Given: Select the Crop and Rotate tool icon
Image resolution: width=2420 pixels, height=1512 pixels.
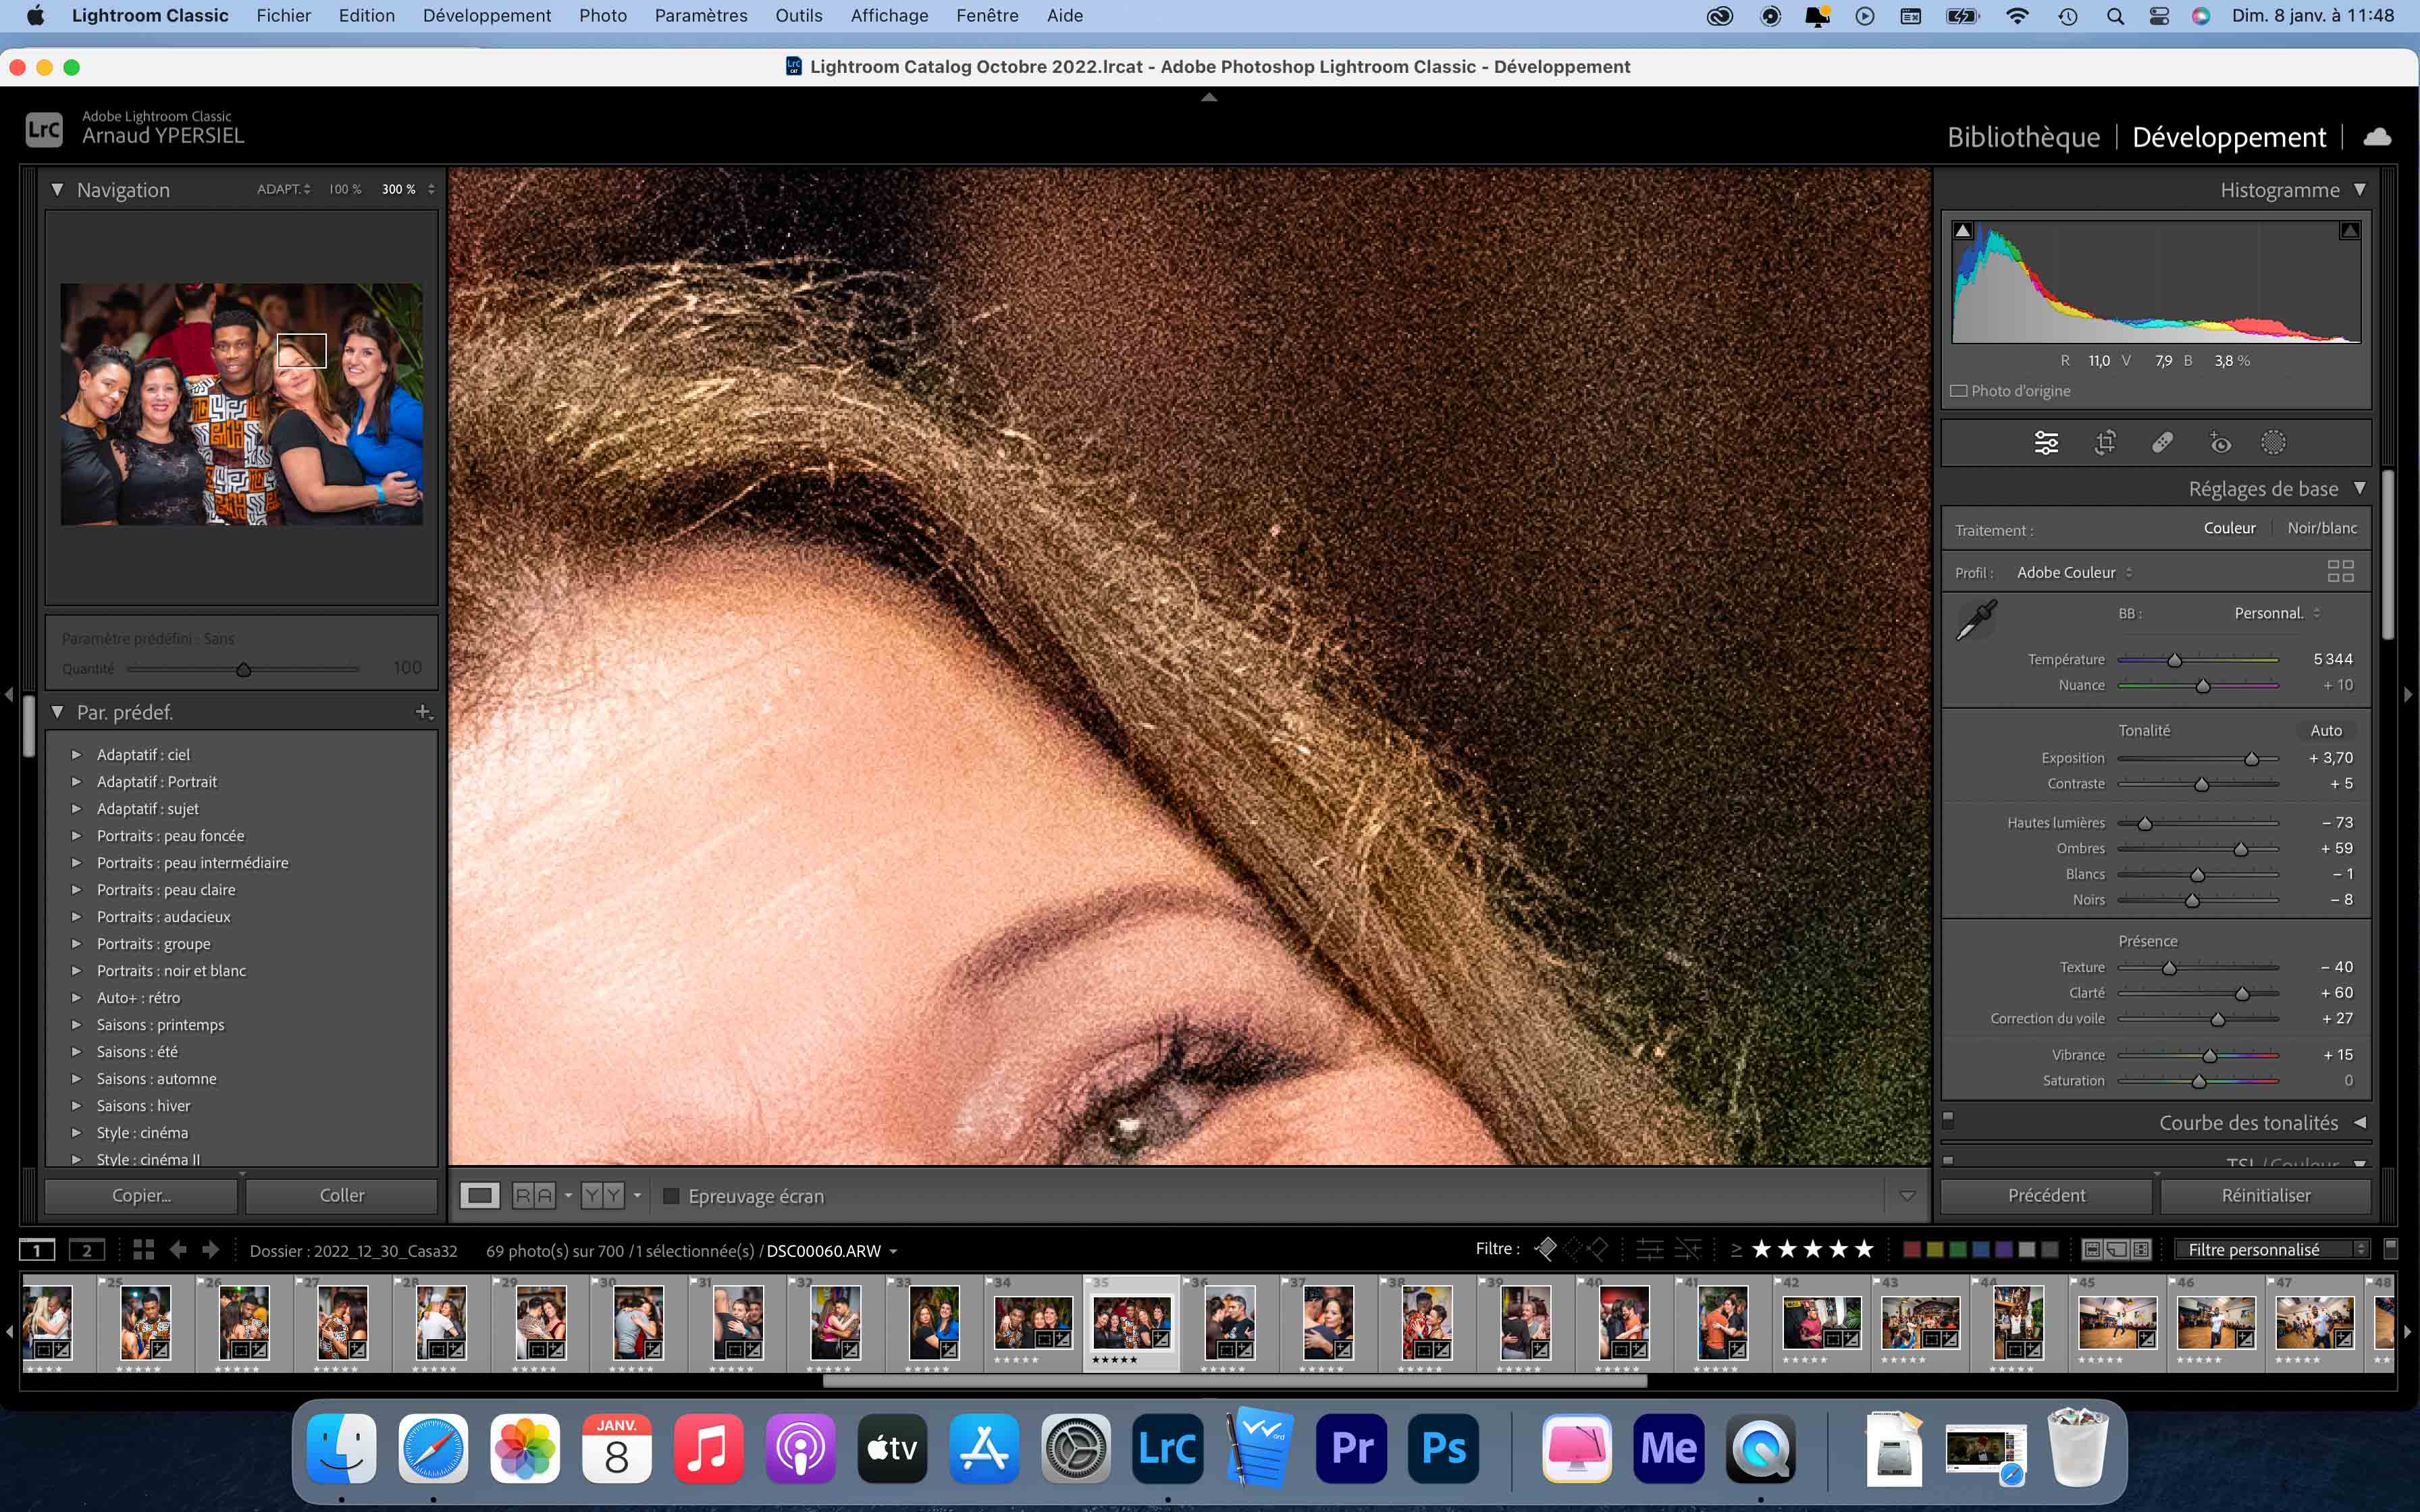Looking at the screenshot, I should click(2105, 442).
